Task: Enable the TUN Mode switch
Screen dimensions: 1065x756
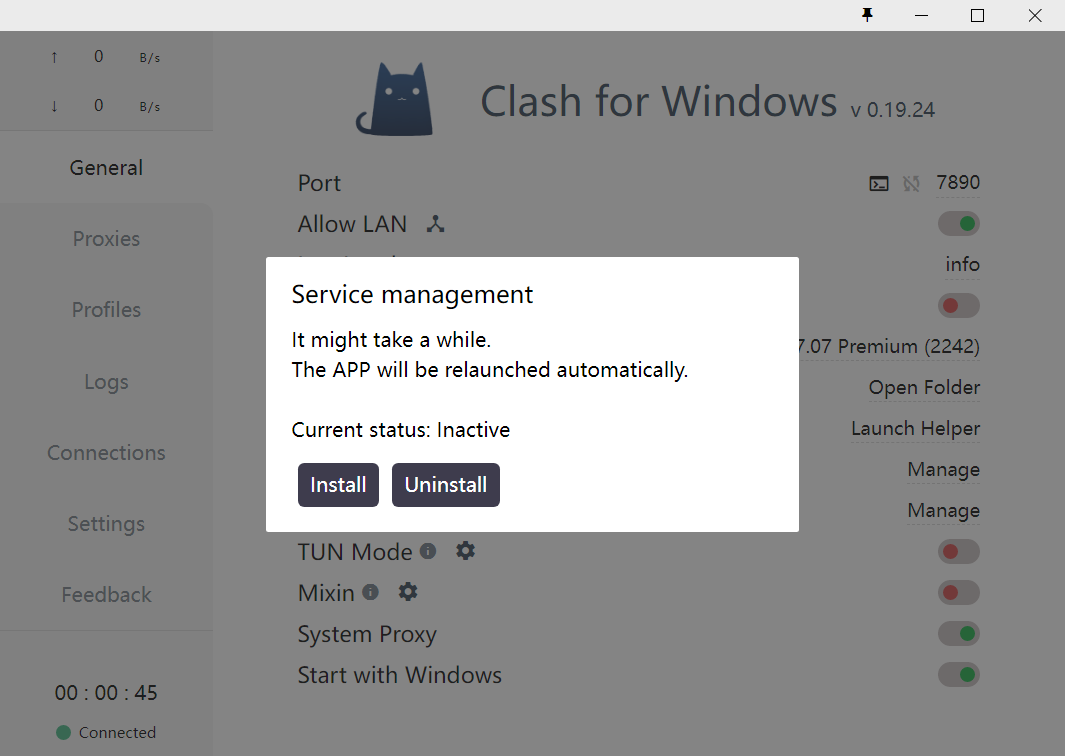Action: coord(959,552)
